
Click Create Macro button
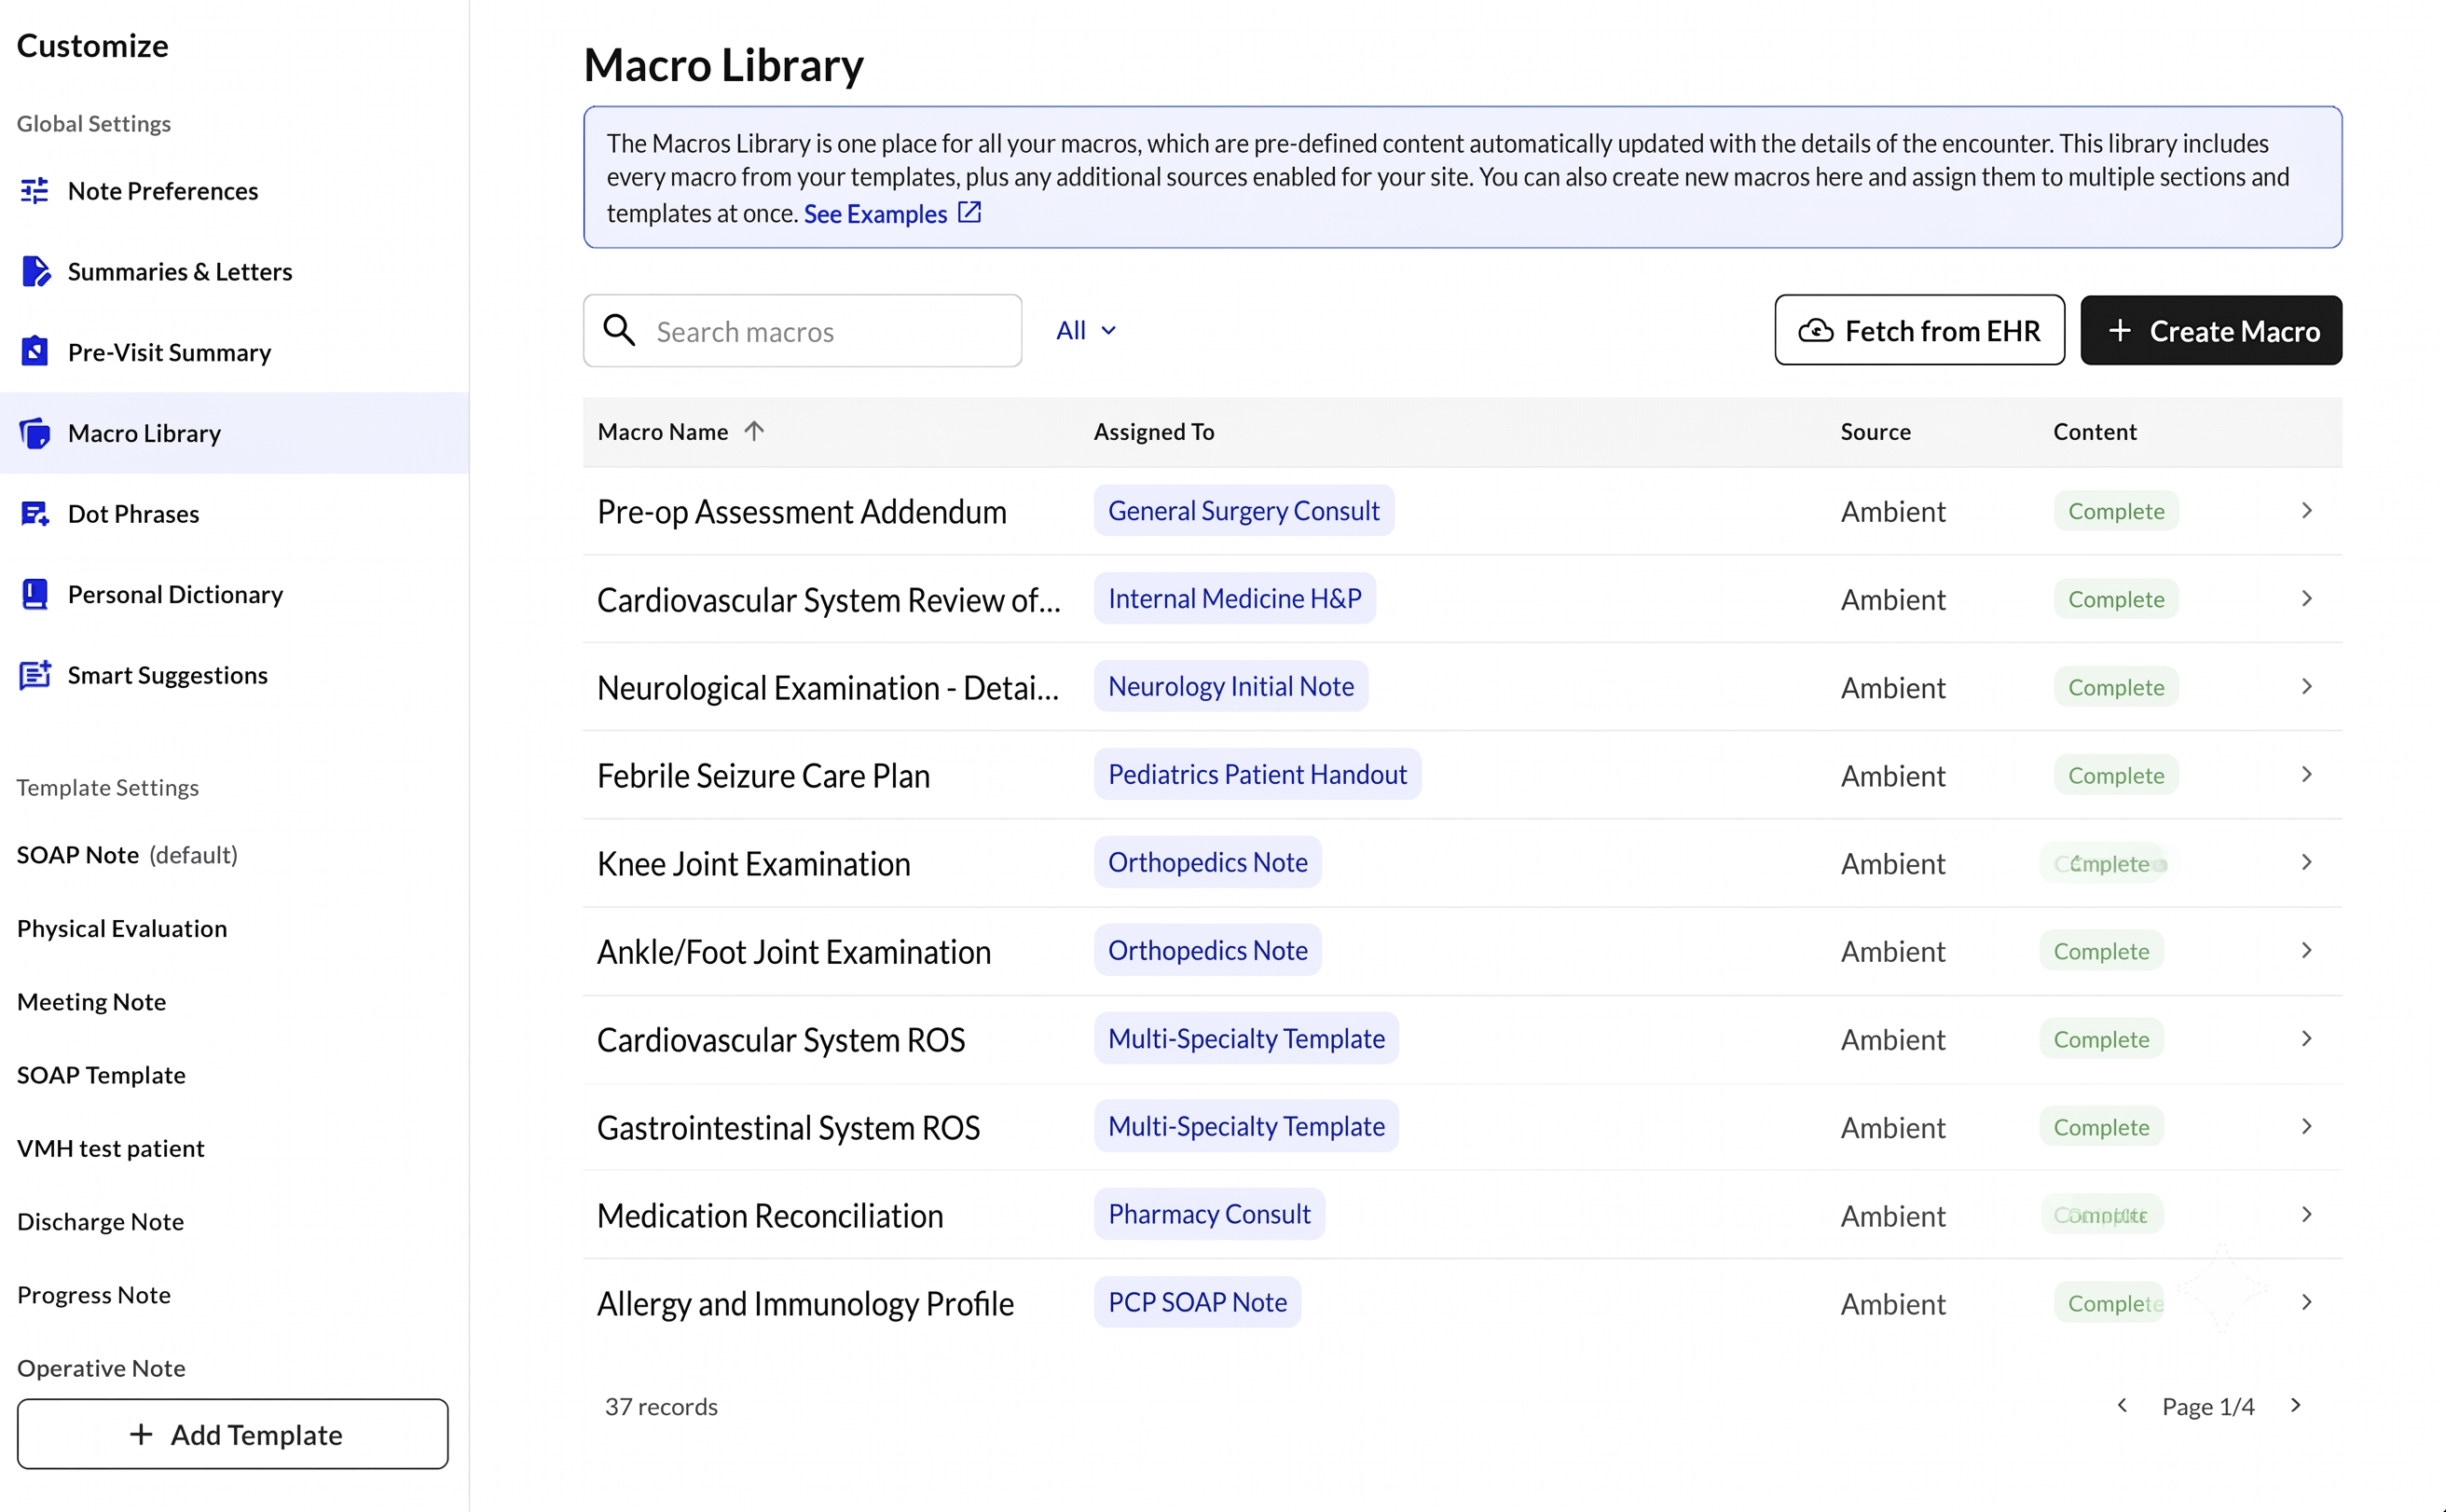click(x=2211, y=330)
